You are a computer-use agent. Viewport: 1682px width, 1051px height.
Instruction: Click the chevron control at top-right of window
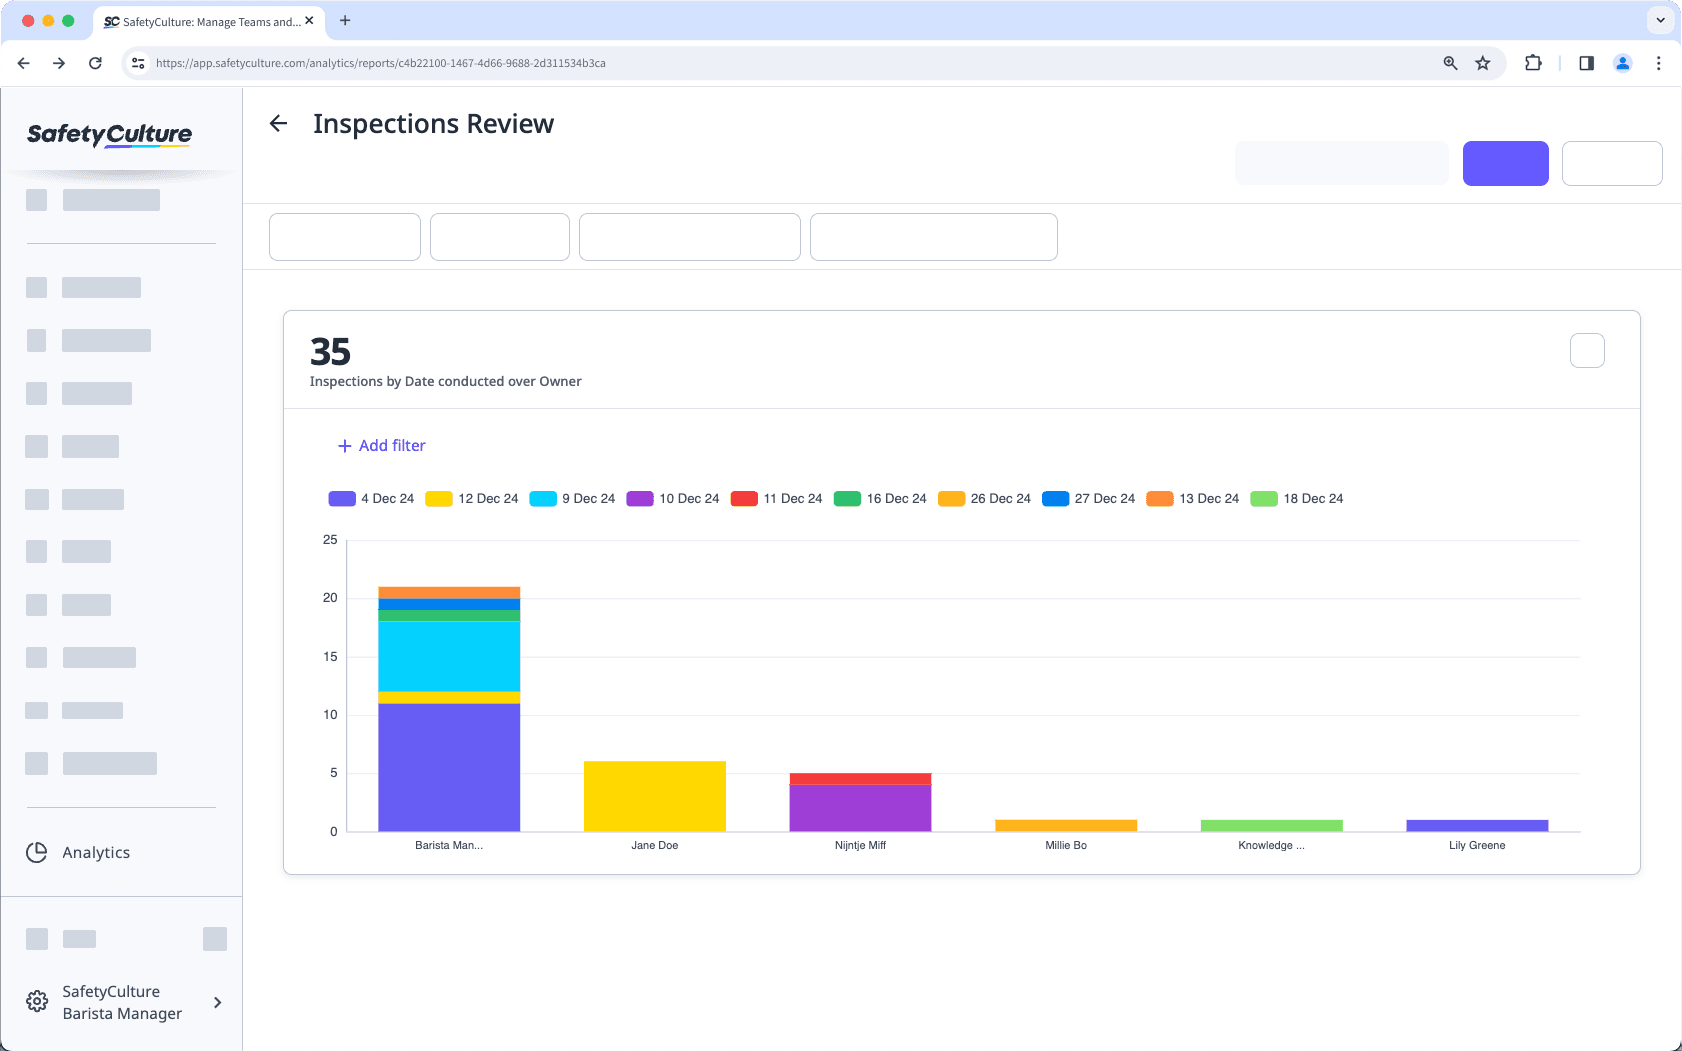coord(1659,20)
